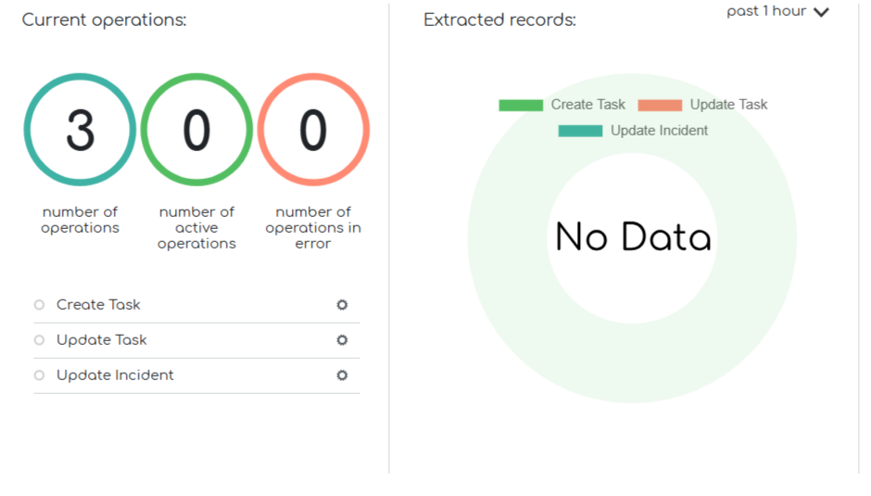
Task: Select the Update Task status circle
Action: click(x=39, y=340)
